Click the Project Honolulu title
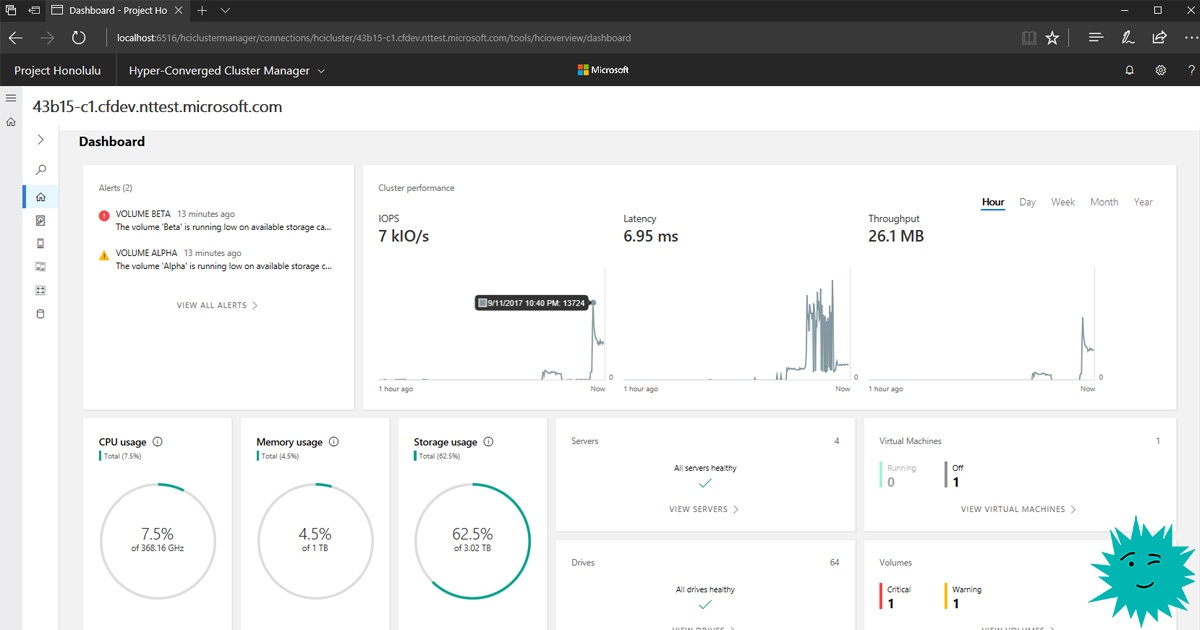Screen dimensions: 1200x630 [59, 71]
